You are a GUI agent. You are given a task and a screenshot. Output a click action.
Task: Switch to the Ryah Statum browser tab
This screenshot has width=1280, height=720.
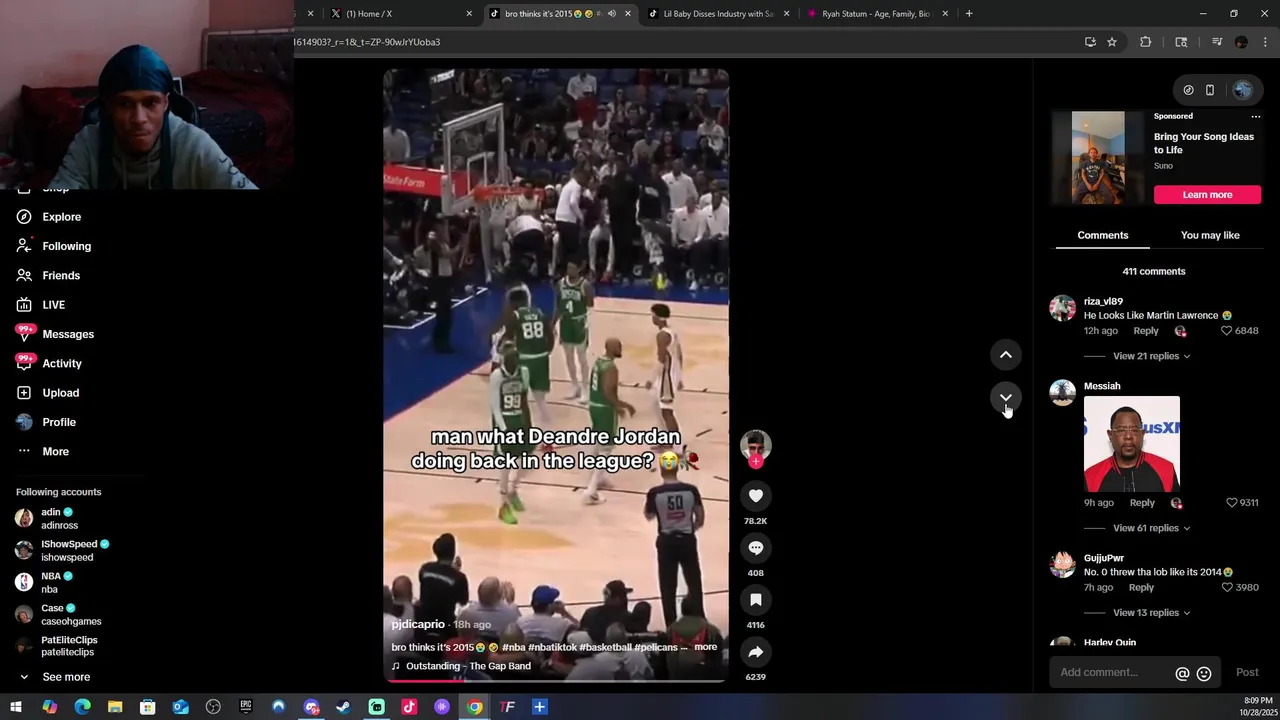(877, 14)
